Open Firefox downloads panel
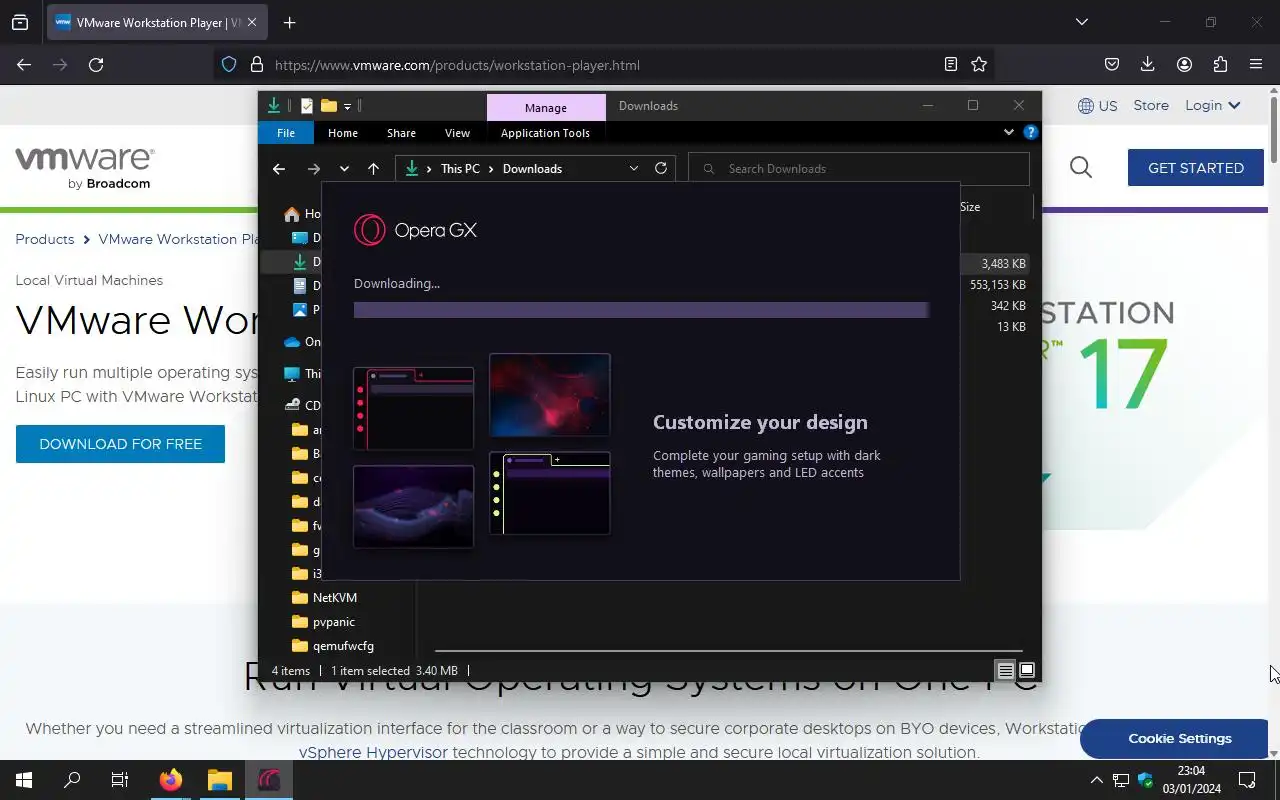The image size is (1280, 800). (x=1147, y=65)
